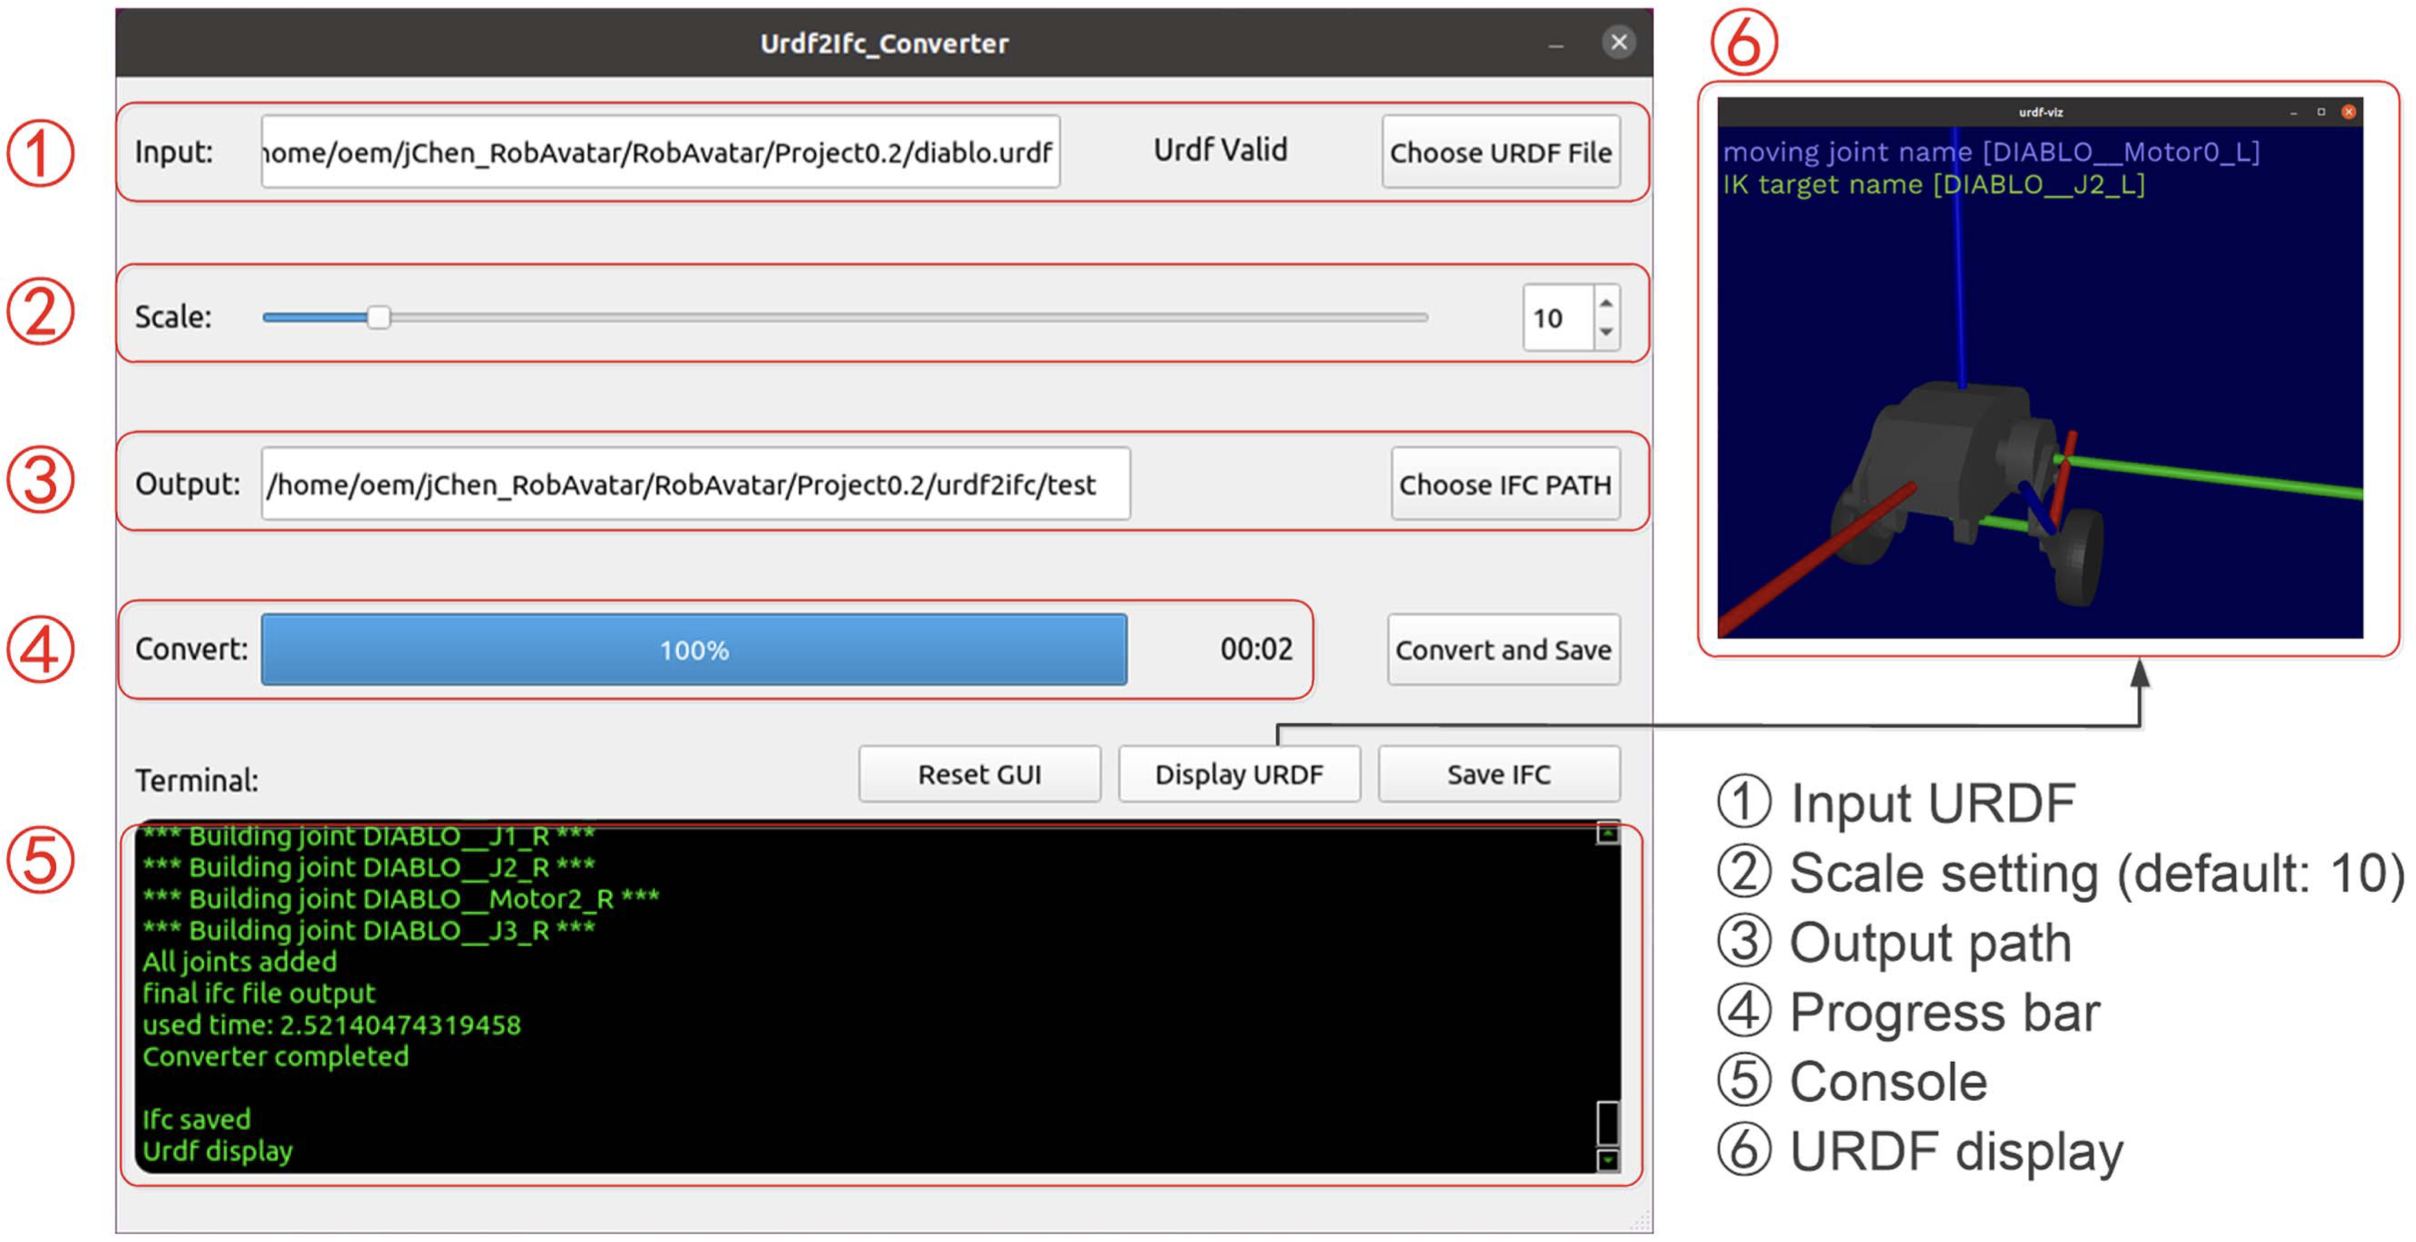Close the Urdf2Ifc_Converter window

(1618, 42)
